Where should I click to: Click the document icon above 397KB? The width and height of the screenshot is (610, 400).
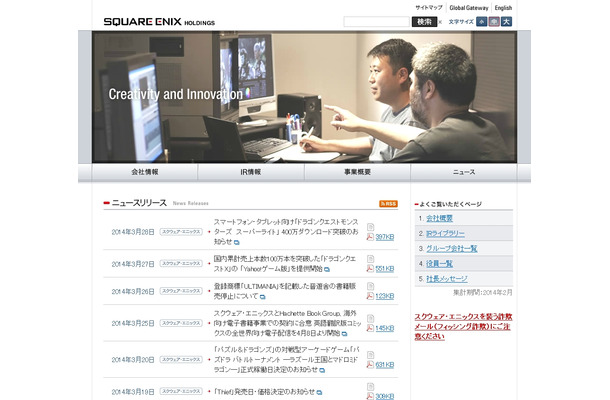click(x=370, y=227)
